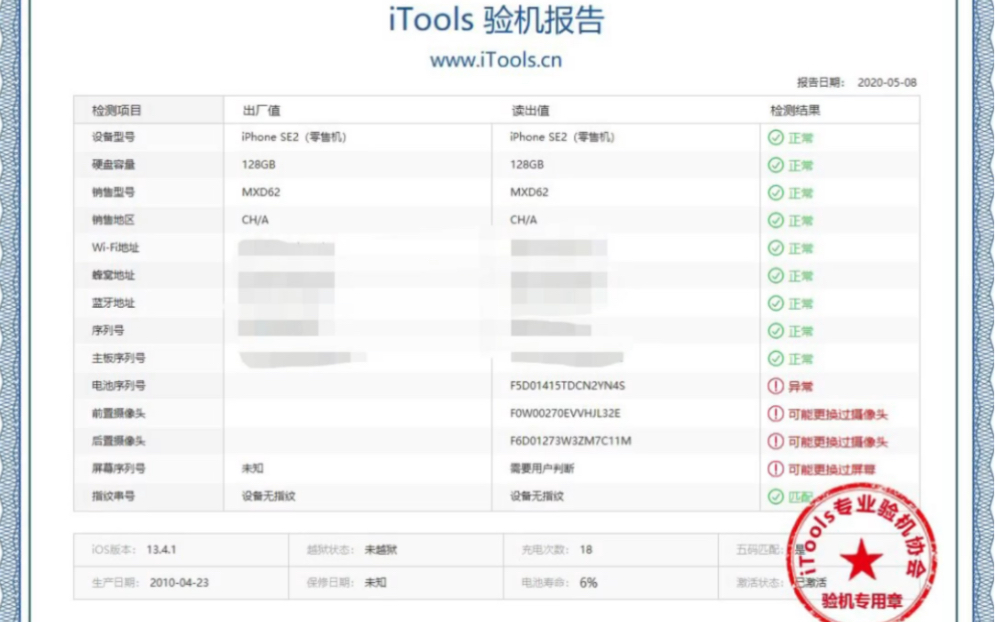Open the www.iTools.cn link
995x622 pixels.
pos(497,60)
